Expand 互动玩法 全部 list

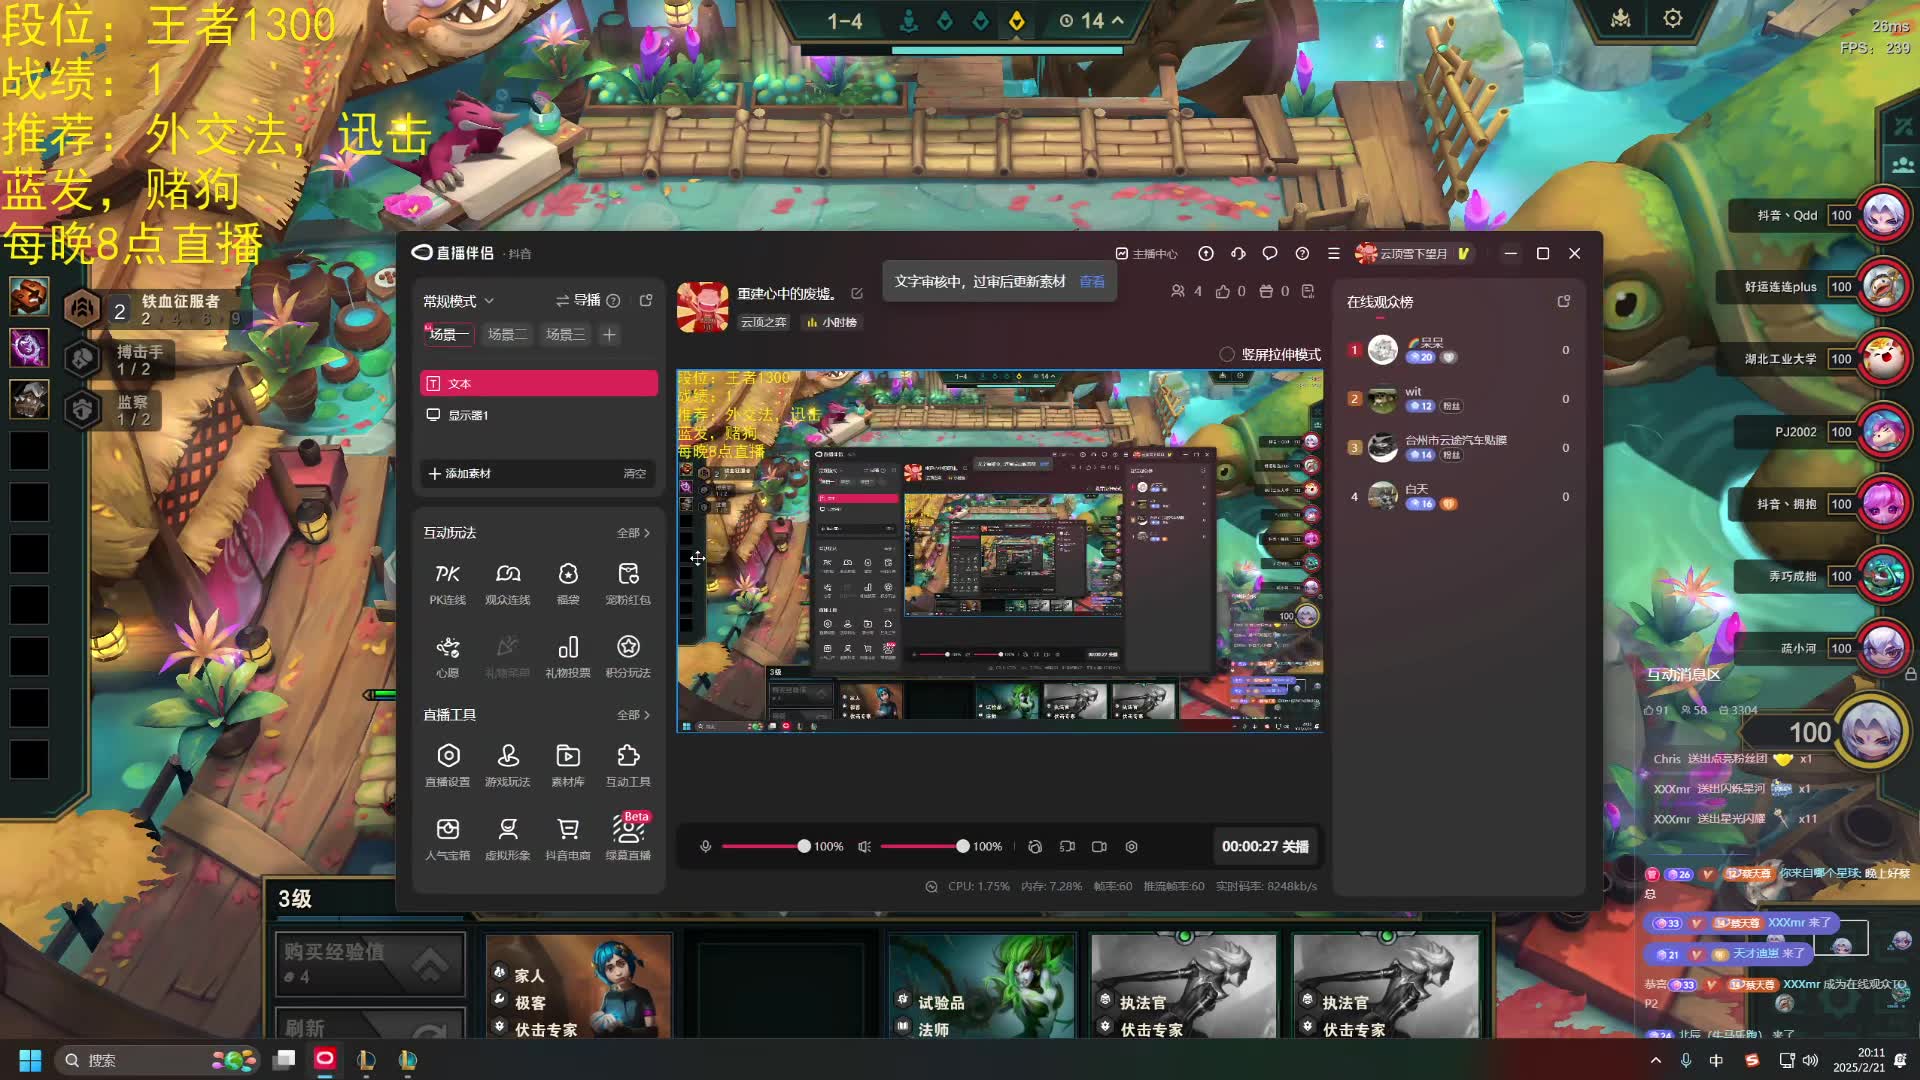tap(633, 533)
